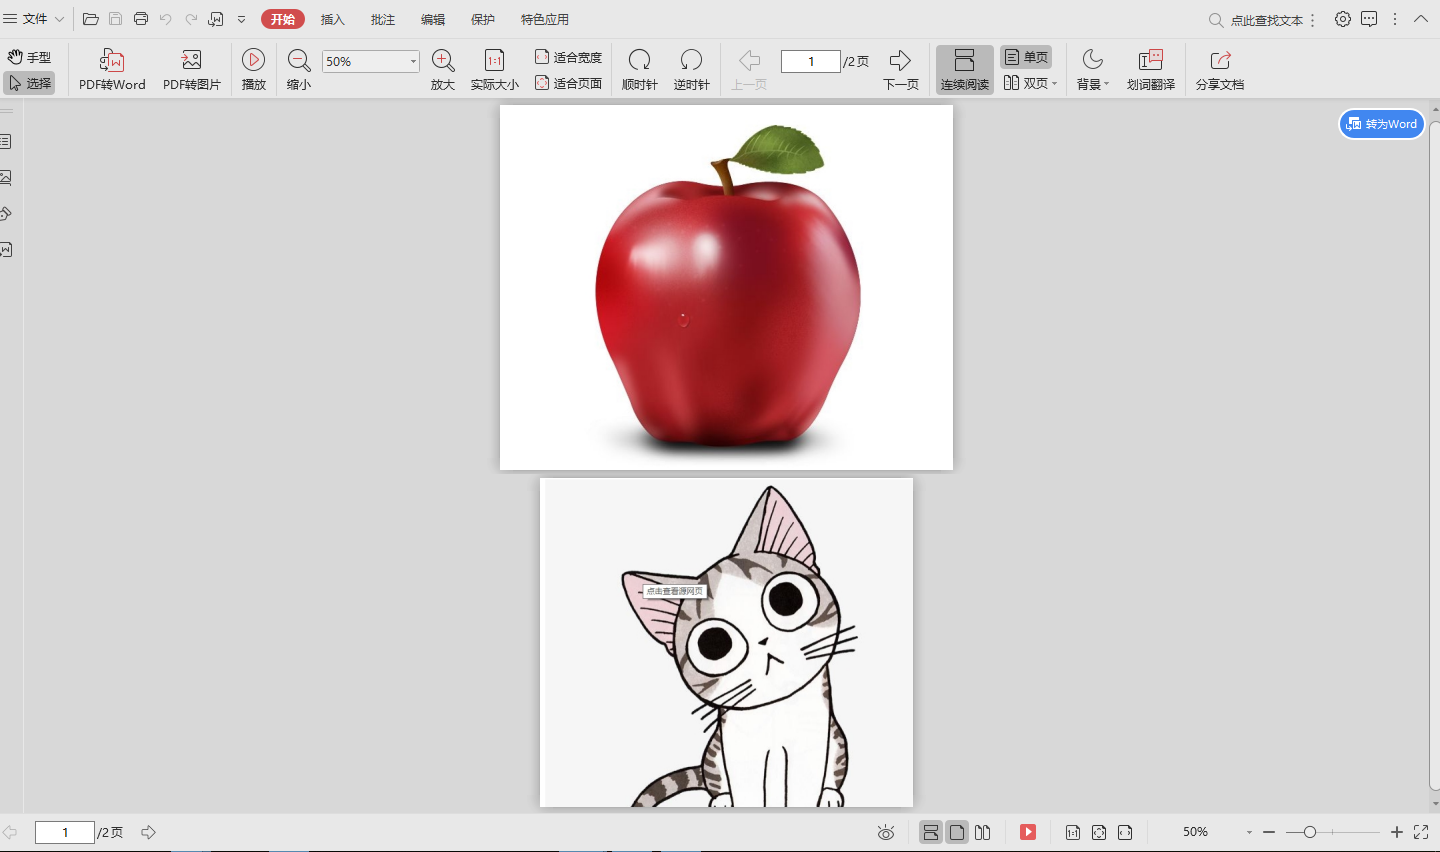This screenshot has height=852, width=1440.
Task: Switch to the 编辑 tab
Action: click(x=433, y=19)
